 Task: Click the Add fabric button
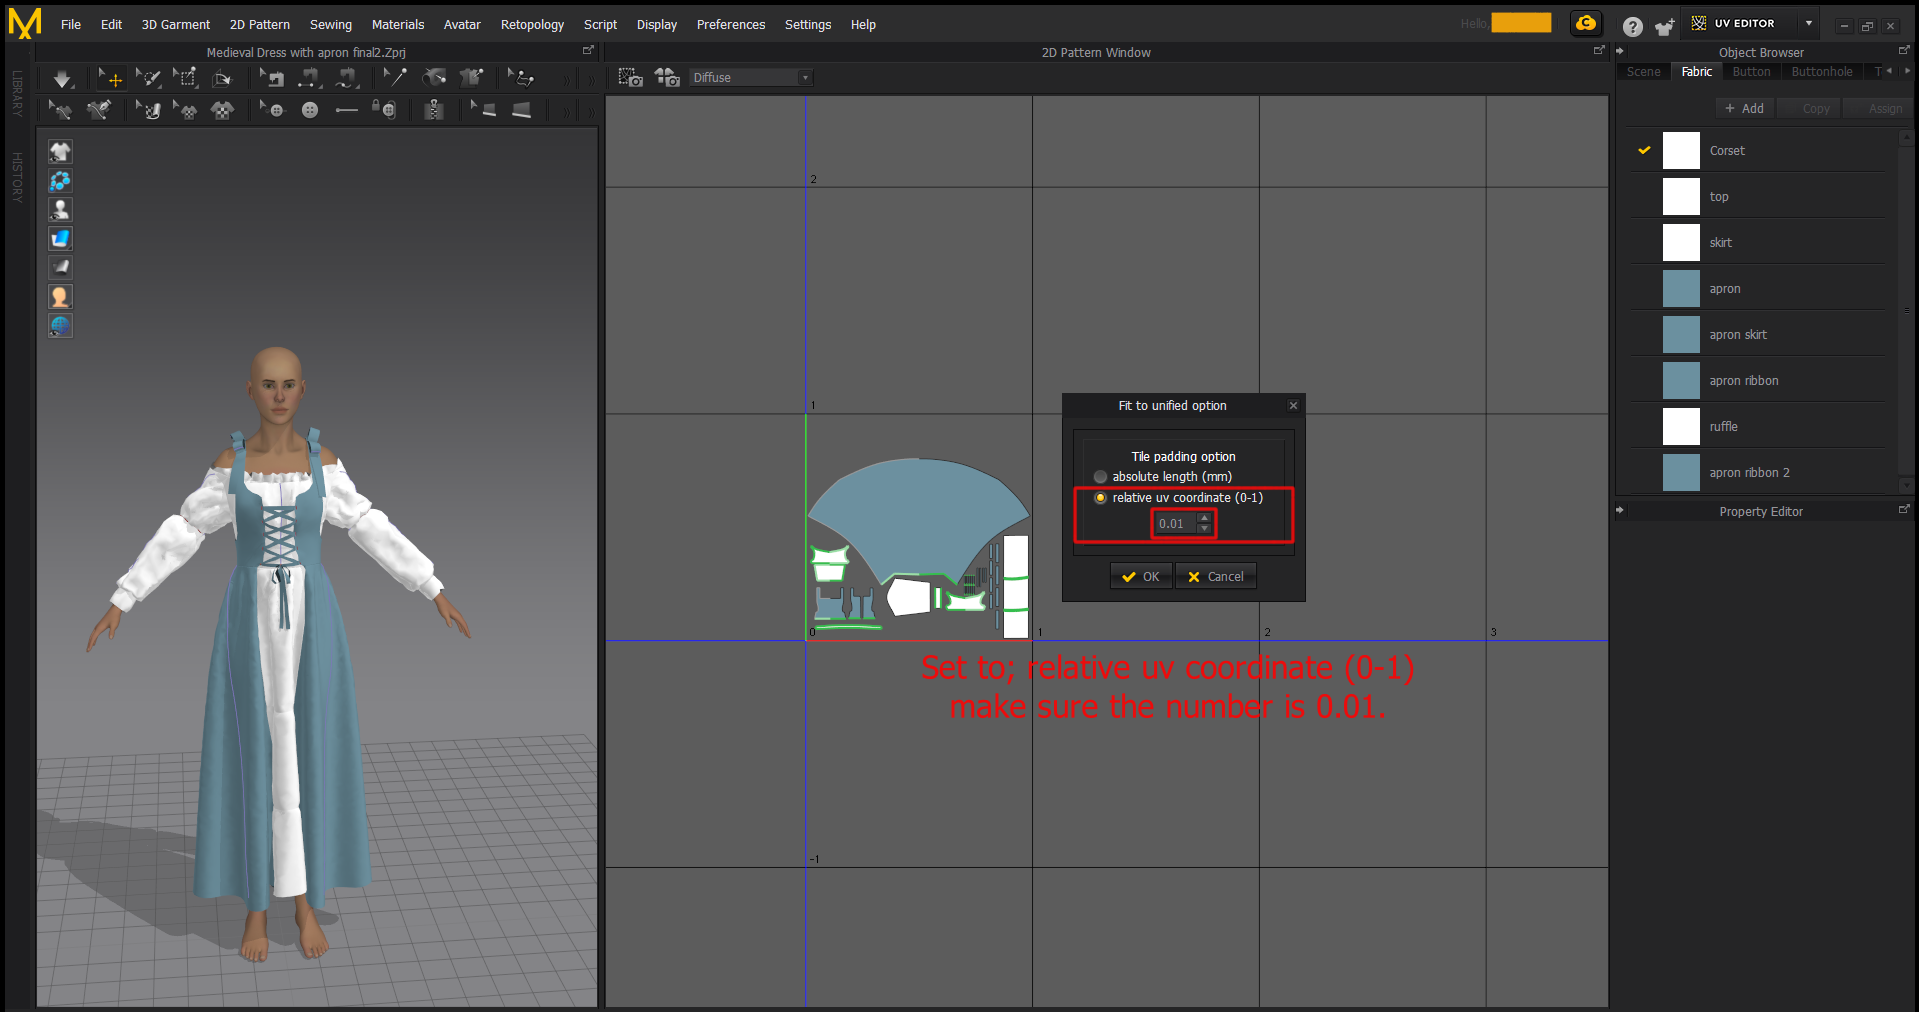(x=1744, y=109)
